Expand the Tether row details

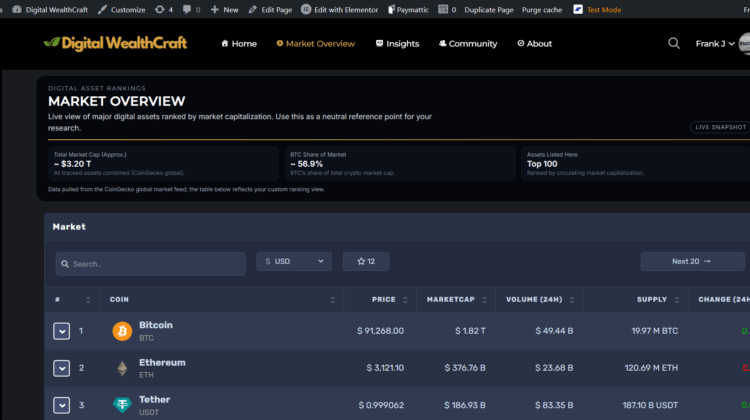pos(61,405)
